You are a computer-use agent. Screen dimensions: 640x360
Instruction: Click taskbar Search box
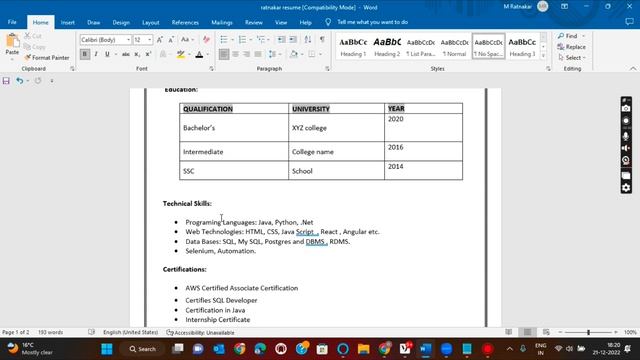(x=143, y=349)
